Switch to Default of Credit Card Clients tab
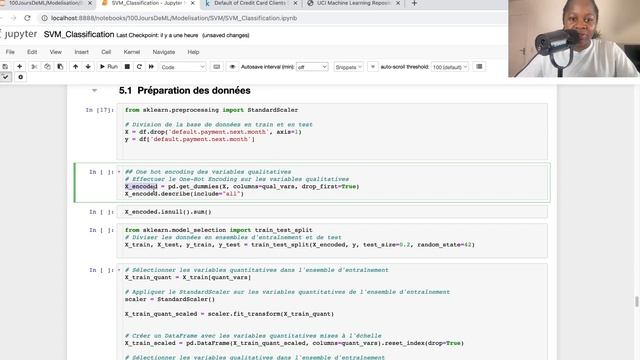Screen dimensions: 640x360 point(251,4)
